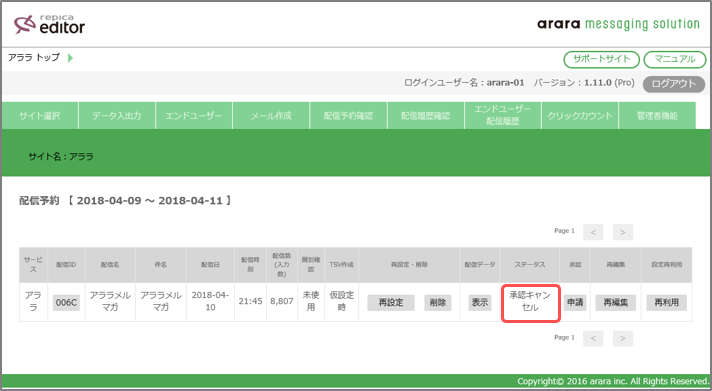The image size is (712, 391).
Task: Go to previous page using bottom pager arrow
Action: coord(593,338)
